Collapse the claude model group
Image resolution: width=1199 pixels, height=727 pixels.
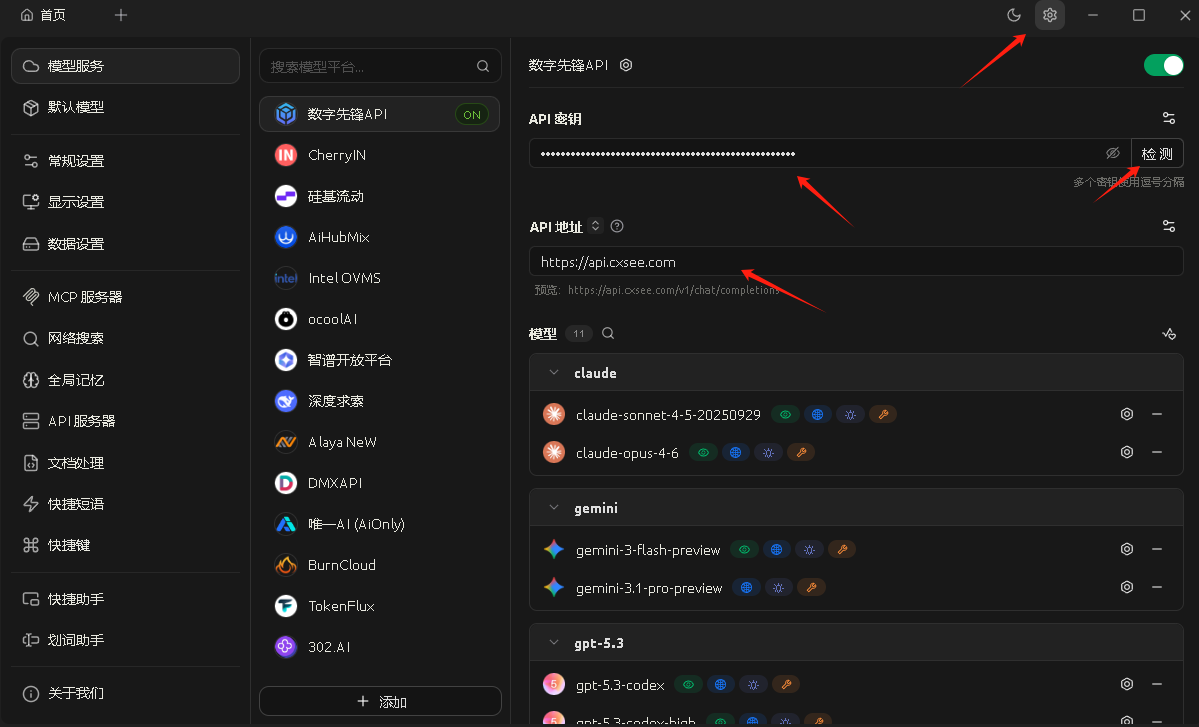tap(554, 373)
